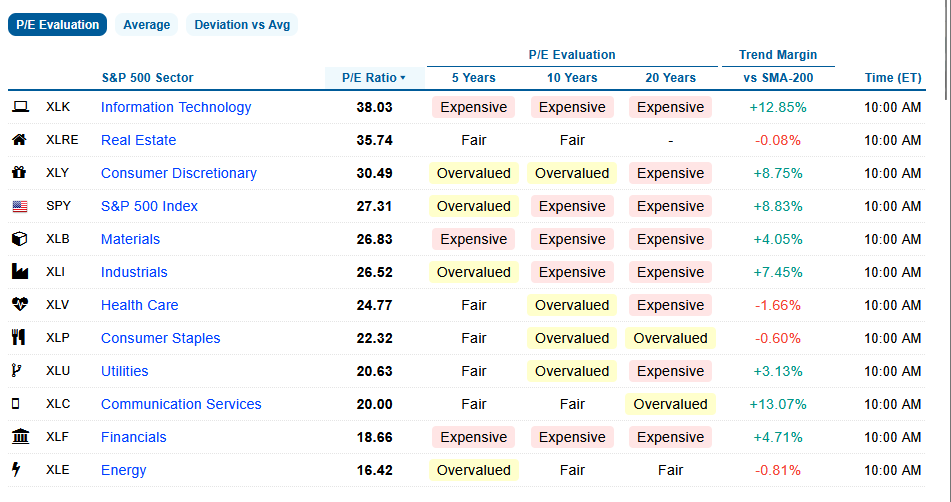Click Energy's 5 Years Overvalued badge

pos(474,470)
